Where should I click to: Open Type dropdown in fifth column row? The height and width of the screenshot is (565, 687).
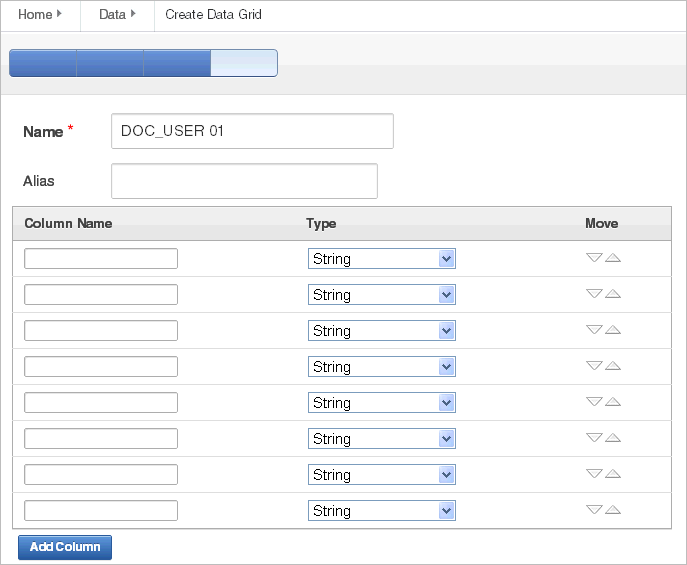click(382, 402)
